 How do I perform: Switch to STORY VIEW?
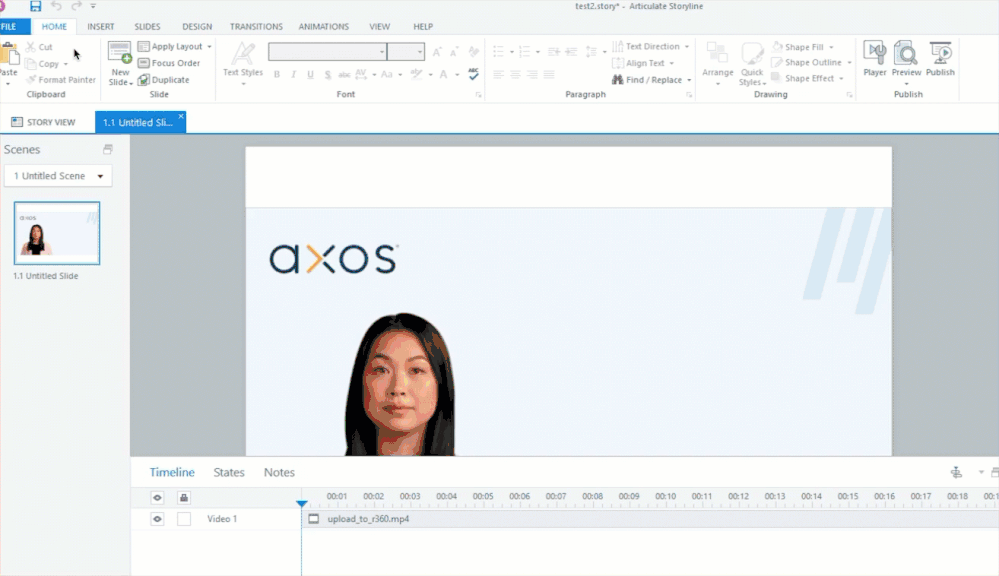click(44, 122)
